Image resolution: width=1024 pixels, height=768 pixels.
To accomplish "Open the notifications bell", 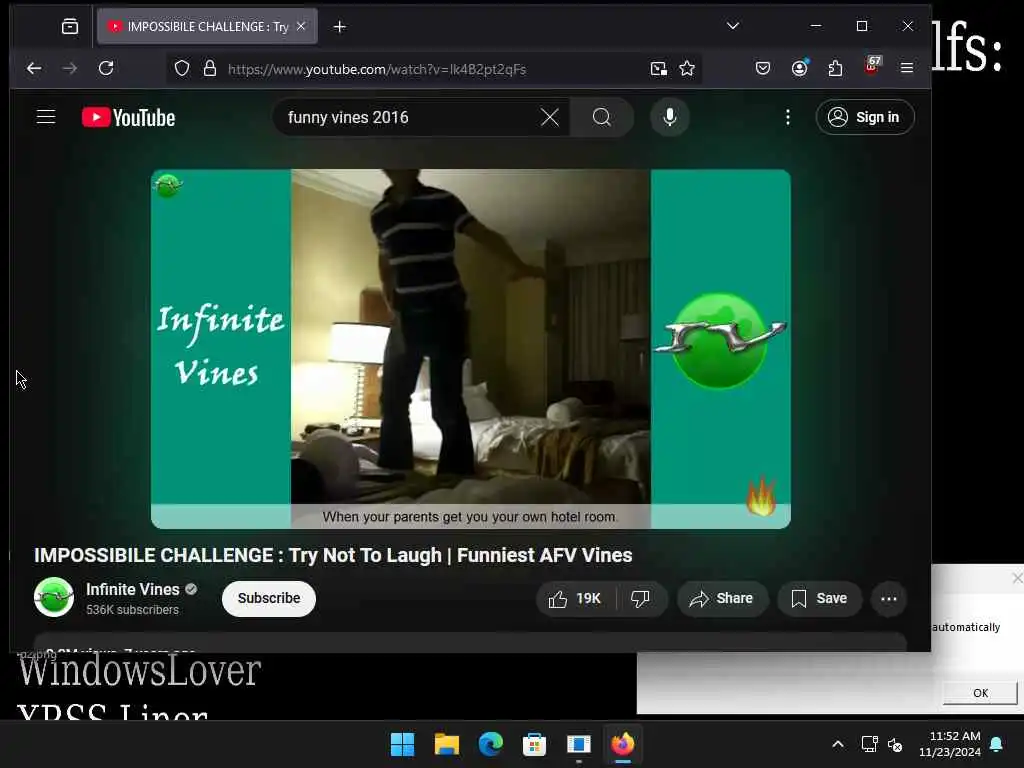I will [x=997, y=744].
